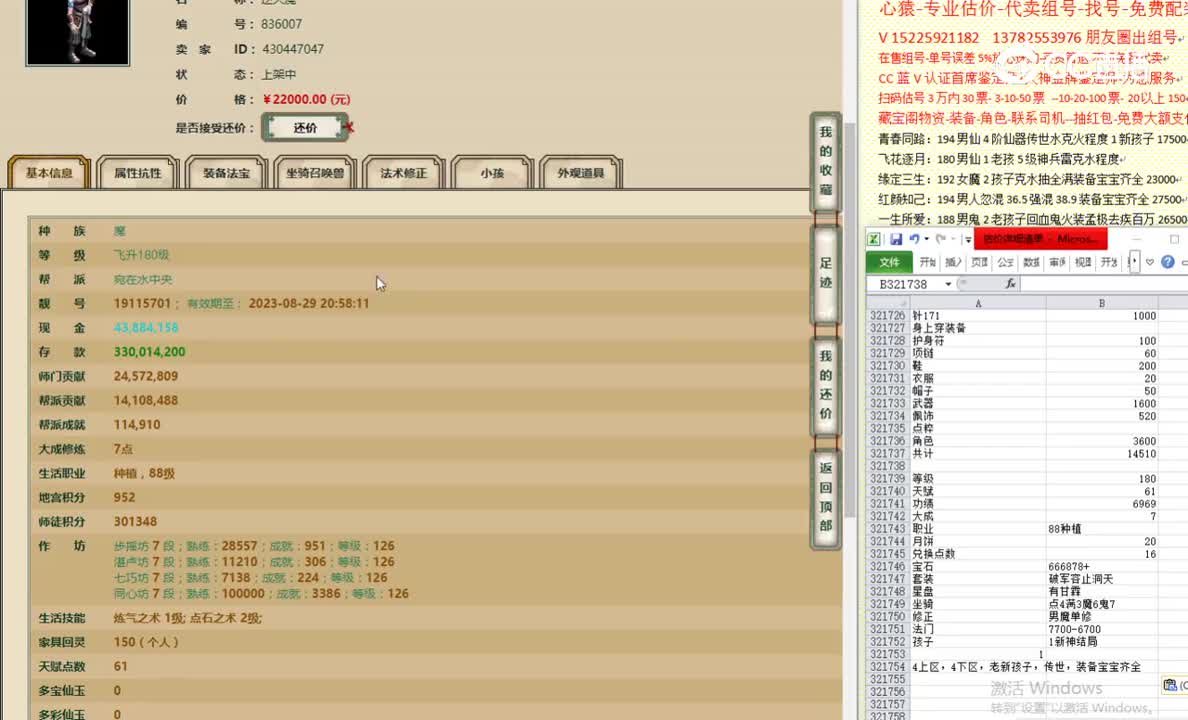1188x720 pixels.
Task: Click seller ID 430447047
Action: (293, 49)
